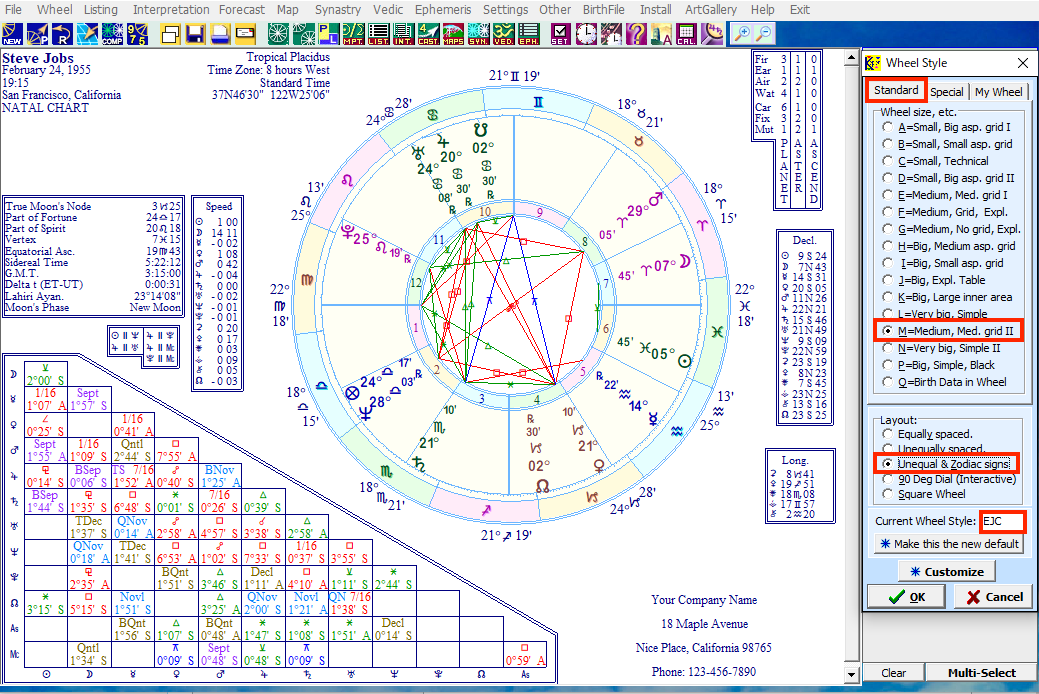Click the zoom out magnifier icon

pos(764,34)
